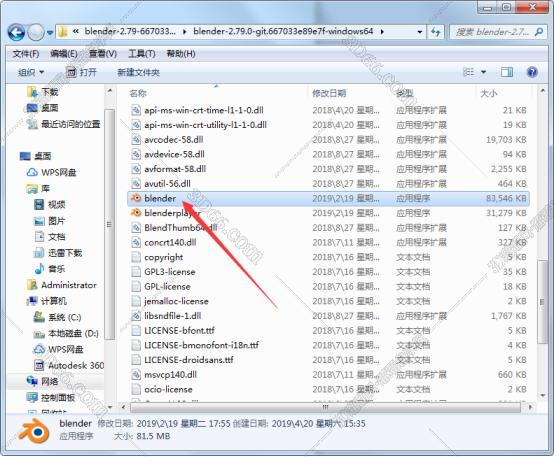Viewport: 554px width, 457px height.
Task: Open the recent pages dropdown arrow
Action: click(x=50, y=33)
